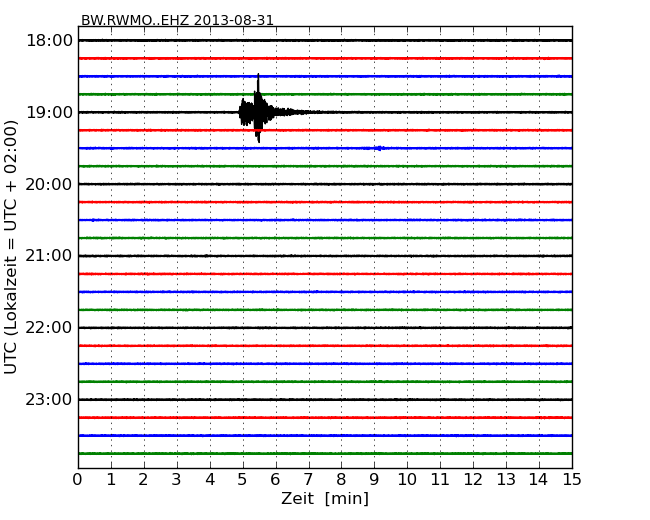Click the 20:00 time axis label
This screenshot has width=650, height=520.
pyautogui.click(x=49, y=184)
